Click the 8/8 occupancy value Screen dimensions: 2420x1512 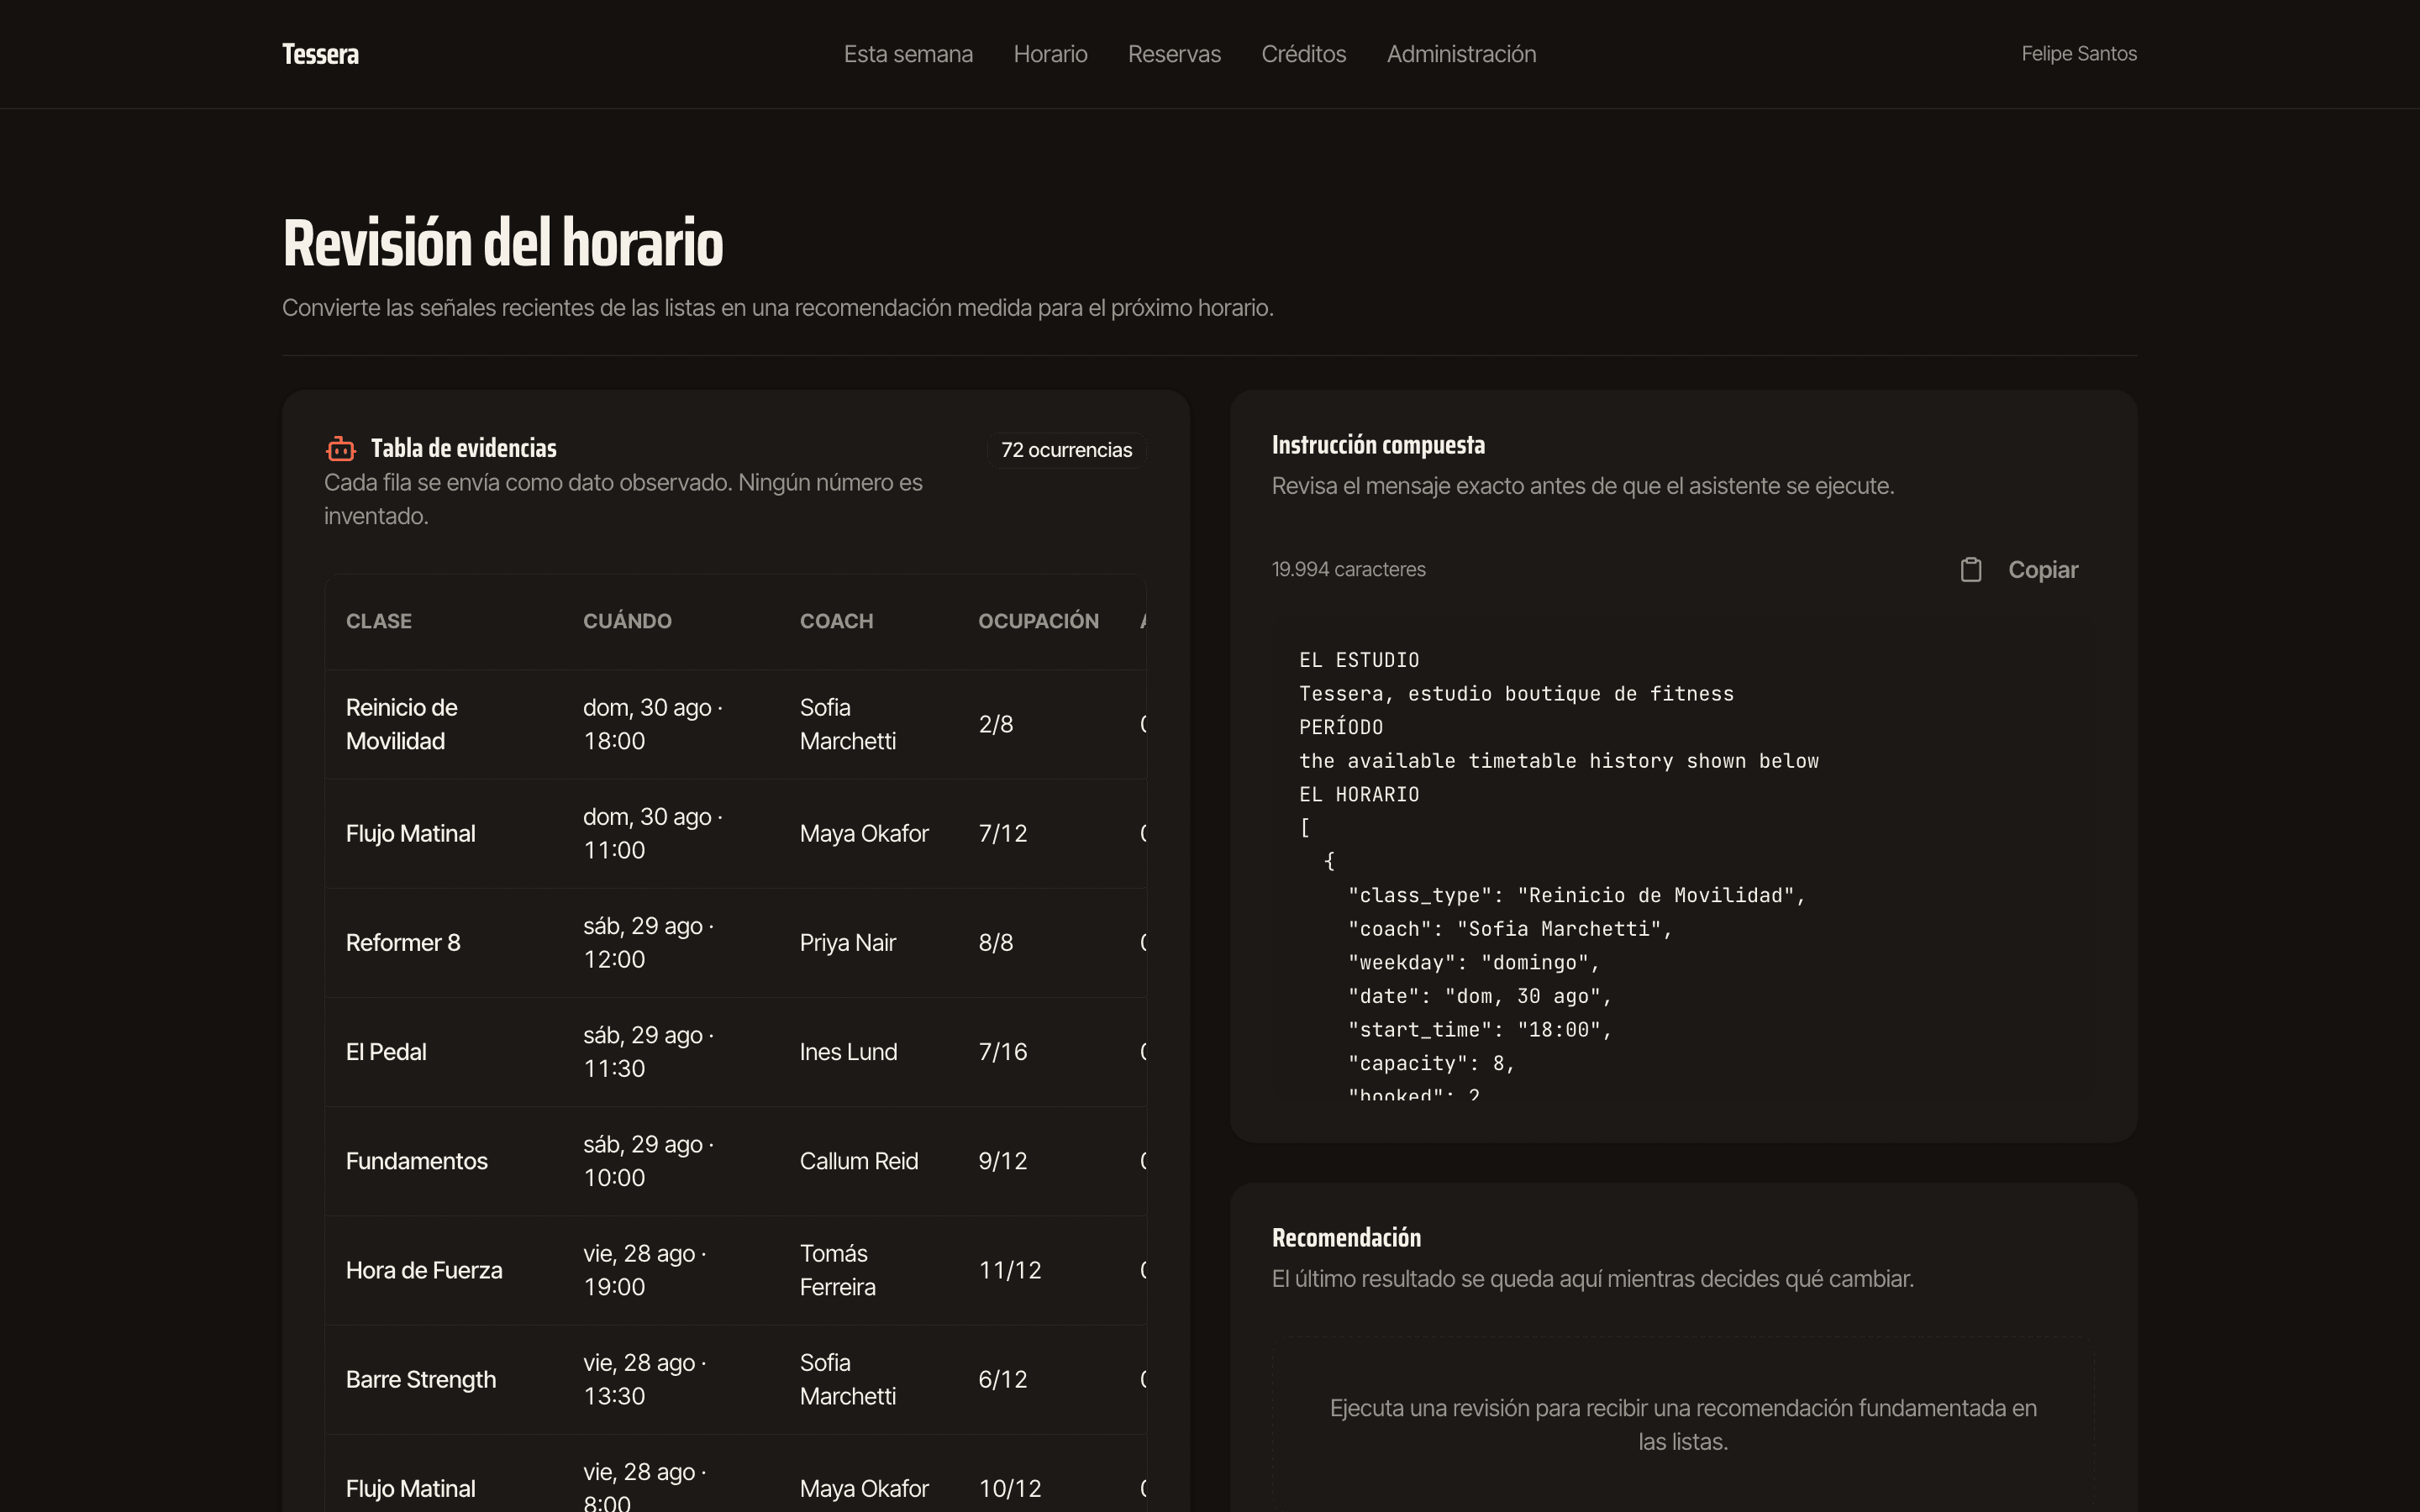[x=996, y=943]
